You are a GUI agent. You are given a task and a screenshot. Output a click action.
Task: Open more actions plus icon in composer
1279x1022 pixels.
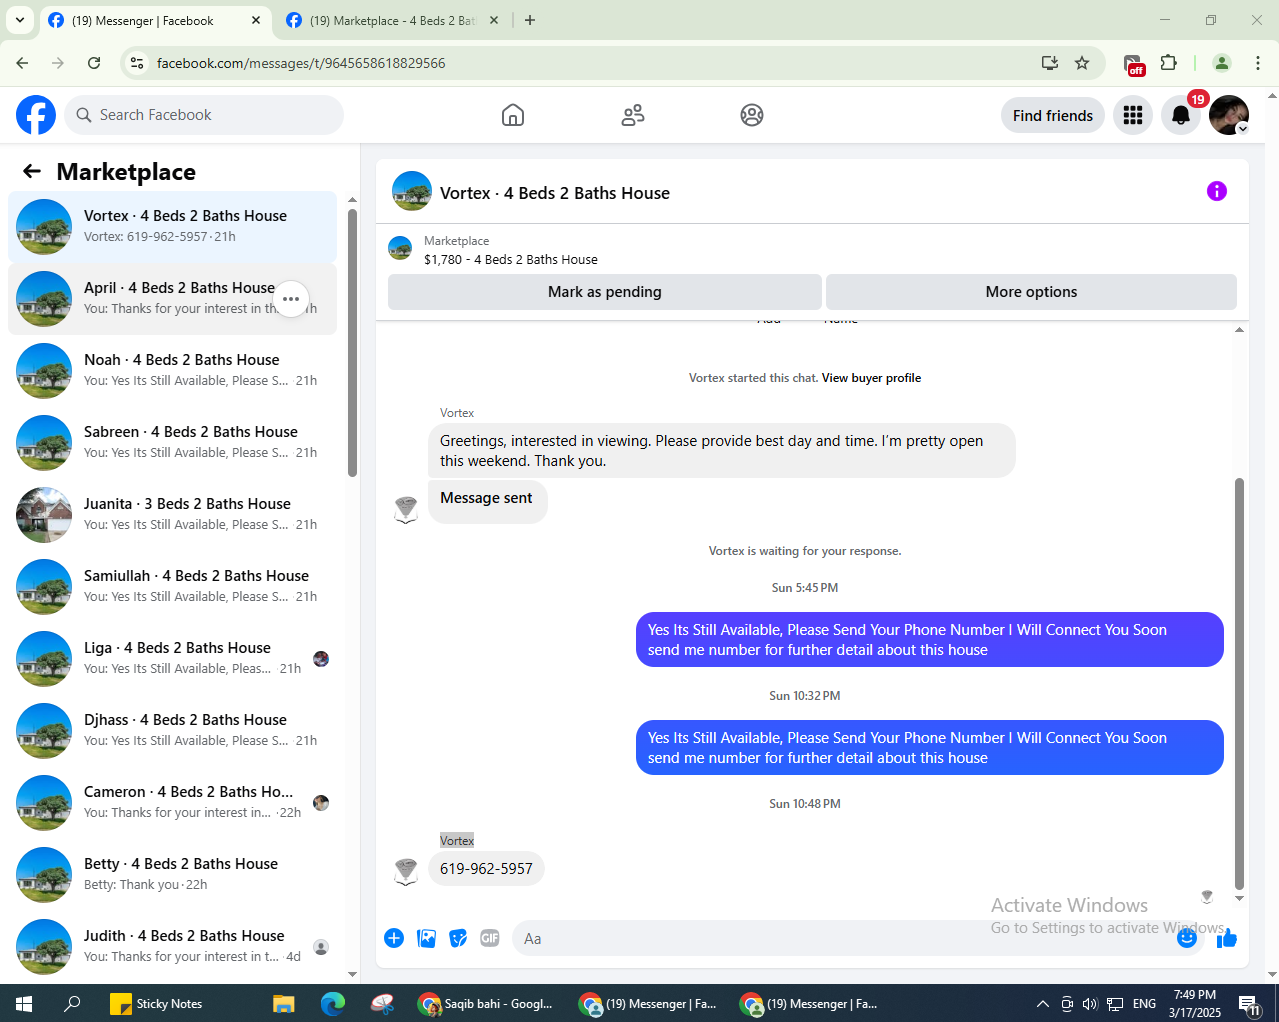pyautogui.click(x=394, y=938)
